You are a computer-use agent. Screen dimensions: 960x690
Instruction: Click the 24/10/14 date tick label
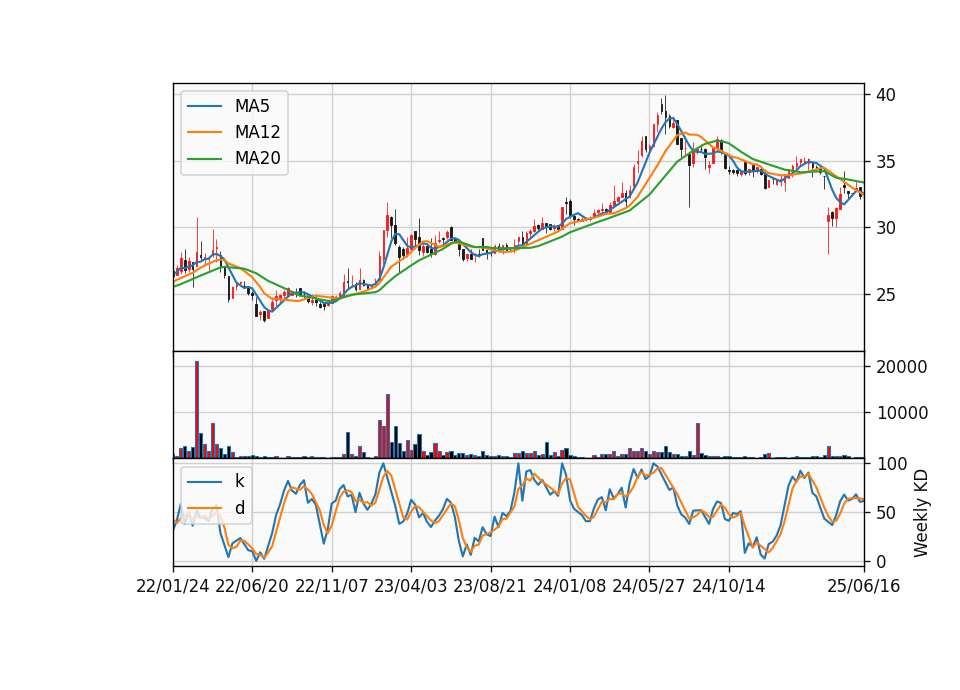[x=729, y=586]
